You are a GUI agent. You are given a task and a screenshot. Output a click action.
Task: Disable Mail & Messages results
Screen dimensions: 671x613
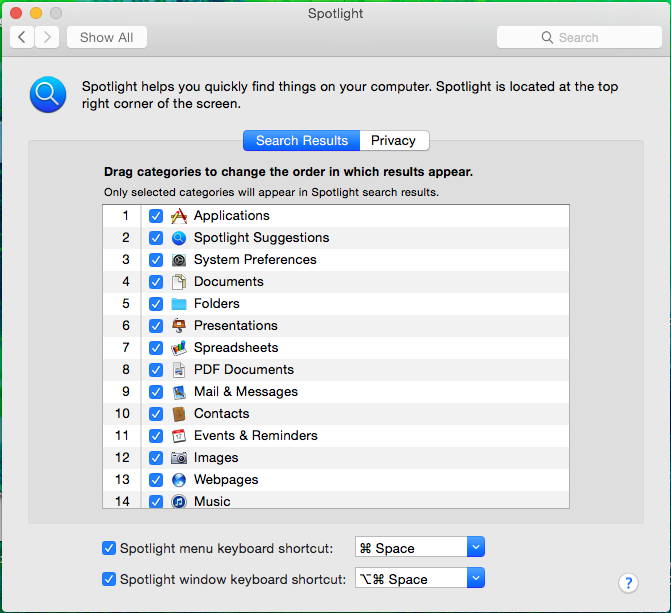(156, 392)
